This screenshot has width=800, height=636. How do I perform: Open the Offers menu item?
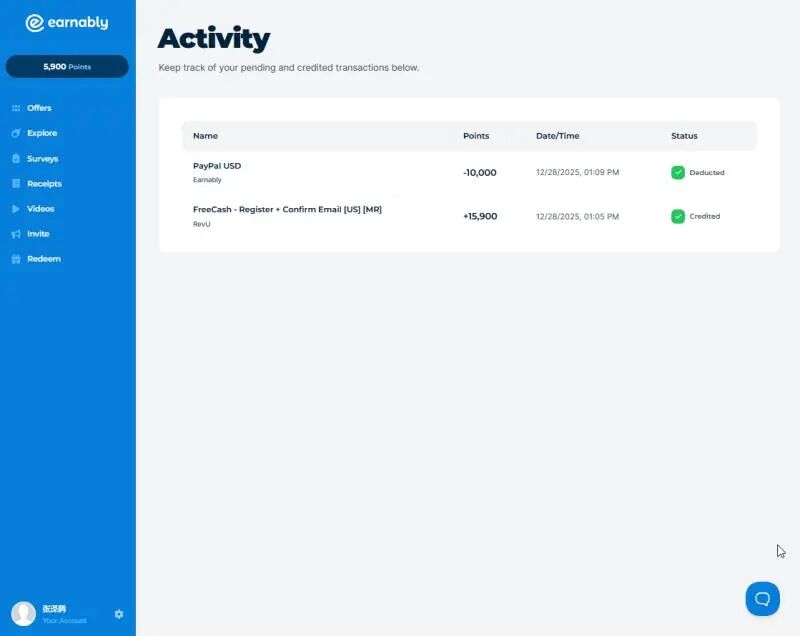[39, 108]
